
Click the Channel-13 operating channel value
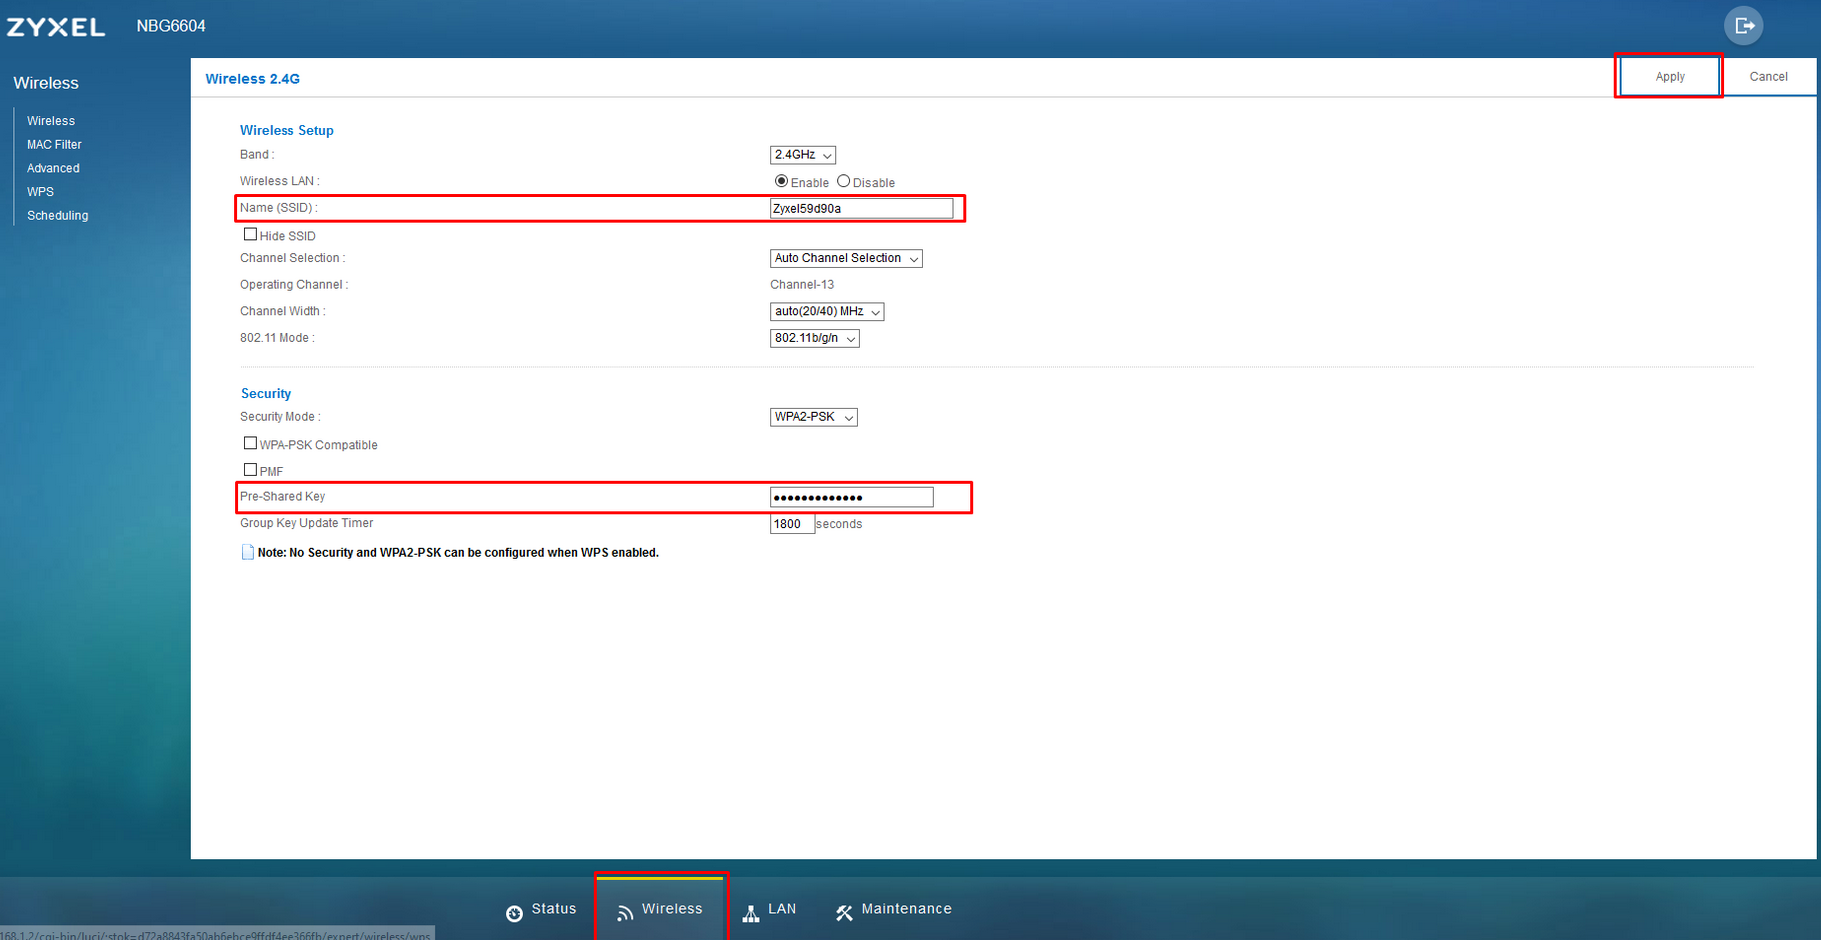tap(802, 285)
